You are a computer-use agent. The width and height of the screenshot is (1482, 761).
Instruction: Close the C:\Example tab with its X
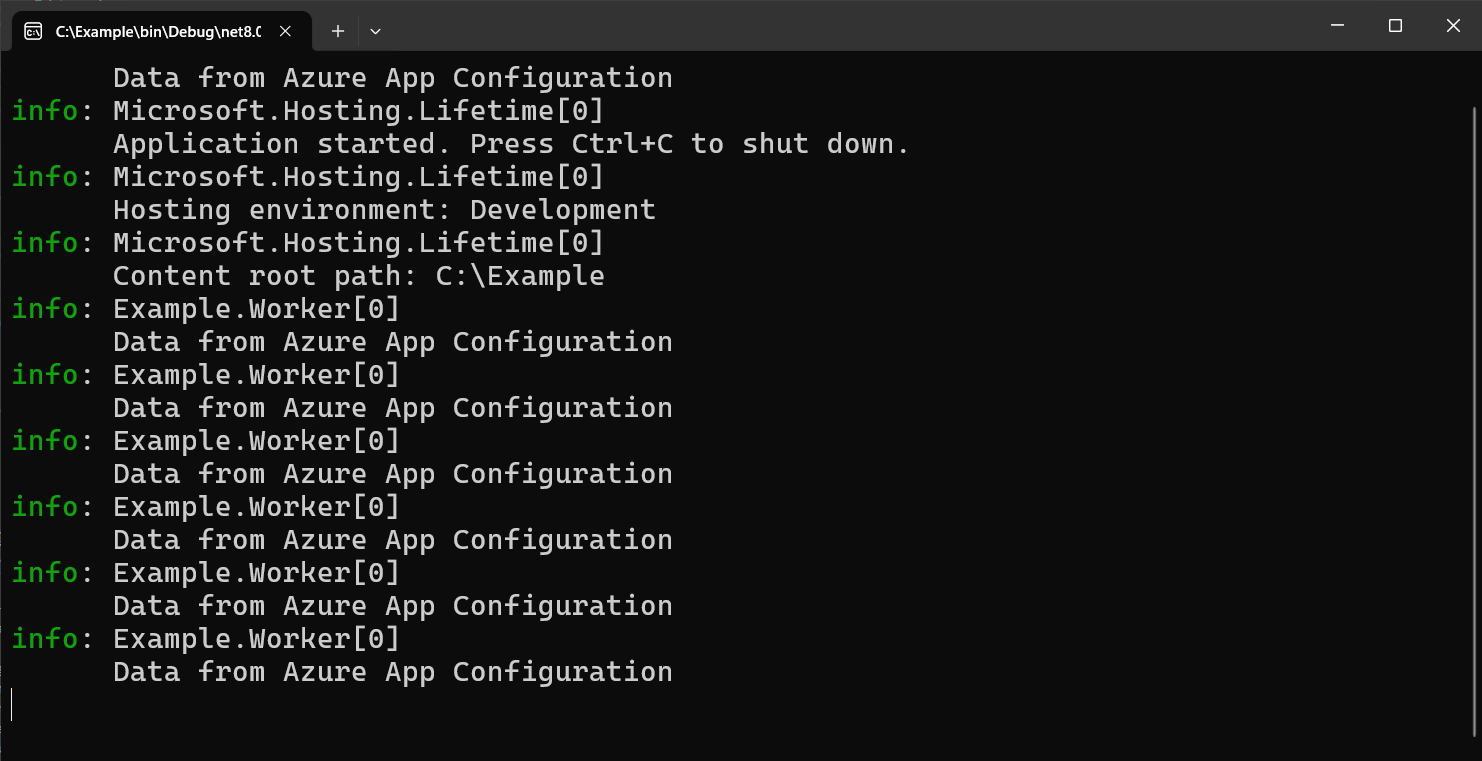point(285,31)
